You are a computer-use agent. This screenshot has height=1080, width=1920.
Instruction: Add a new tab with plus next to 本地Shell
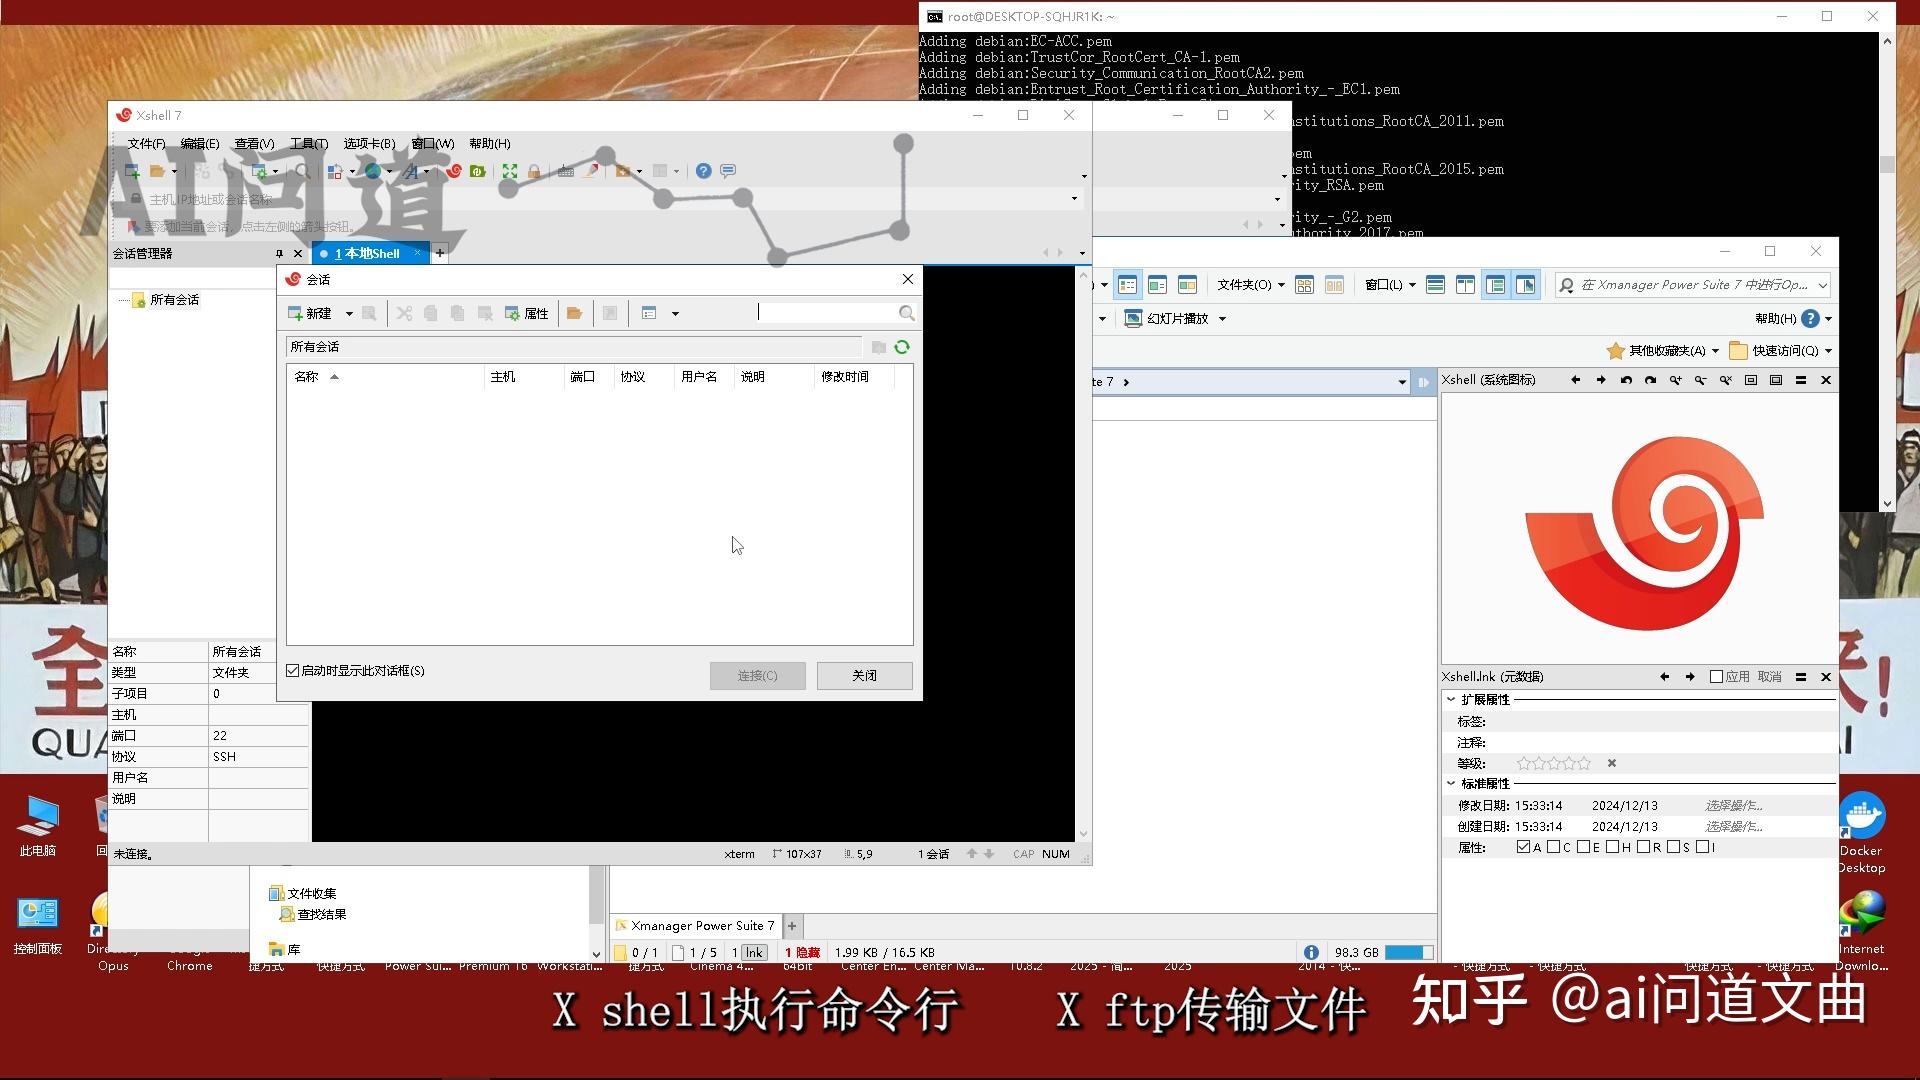440,254
